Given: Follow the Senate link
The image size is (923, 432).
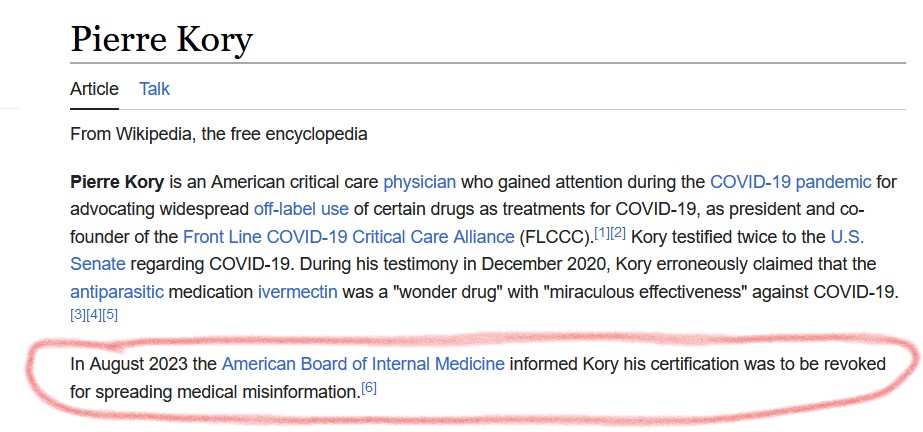Looking at the screenshot, I should click(x=98, y=264).
